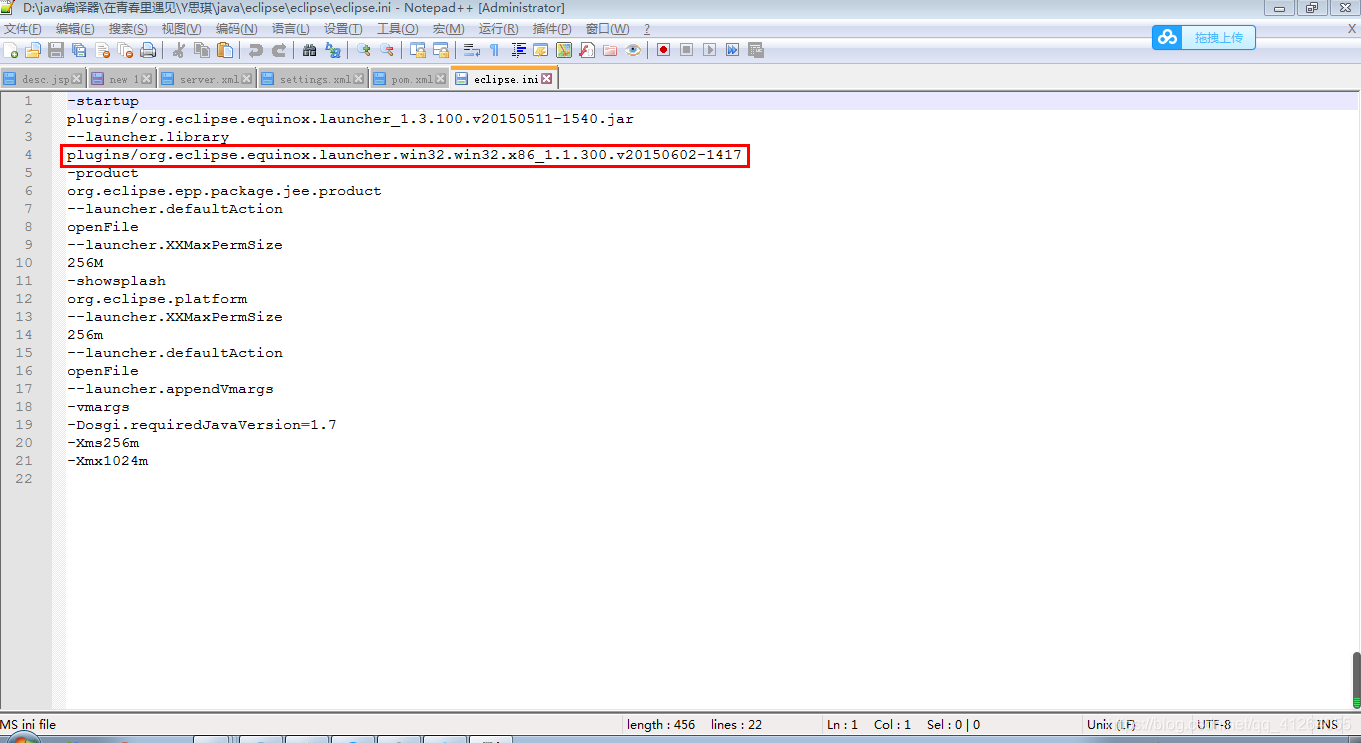This screenshot has height=743, width=1361.
Task: Toggle synchronized horizontal scrolling icon
Action: click(441, 50)
